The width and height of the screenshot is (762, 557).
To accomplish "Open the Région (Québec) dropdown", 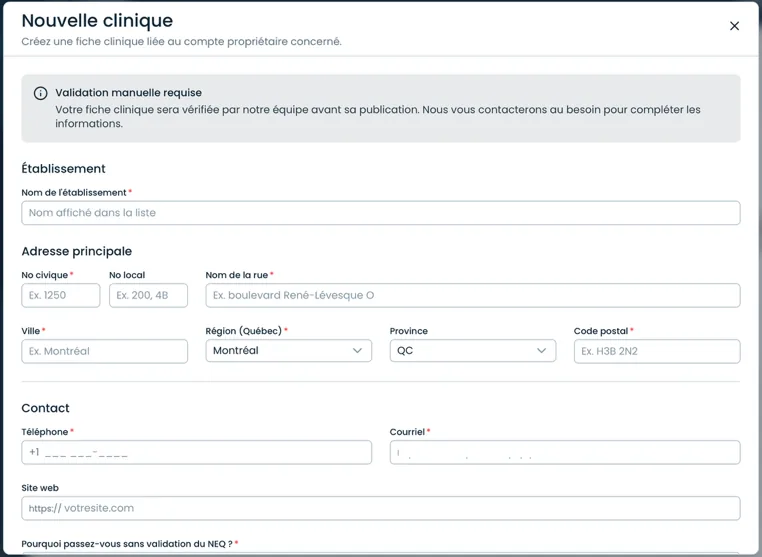I will pos(289,351).
